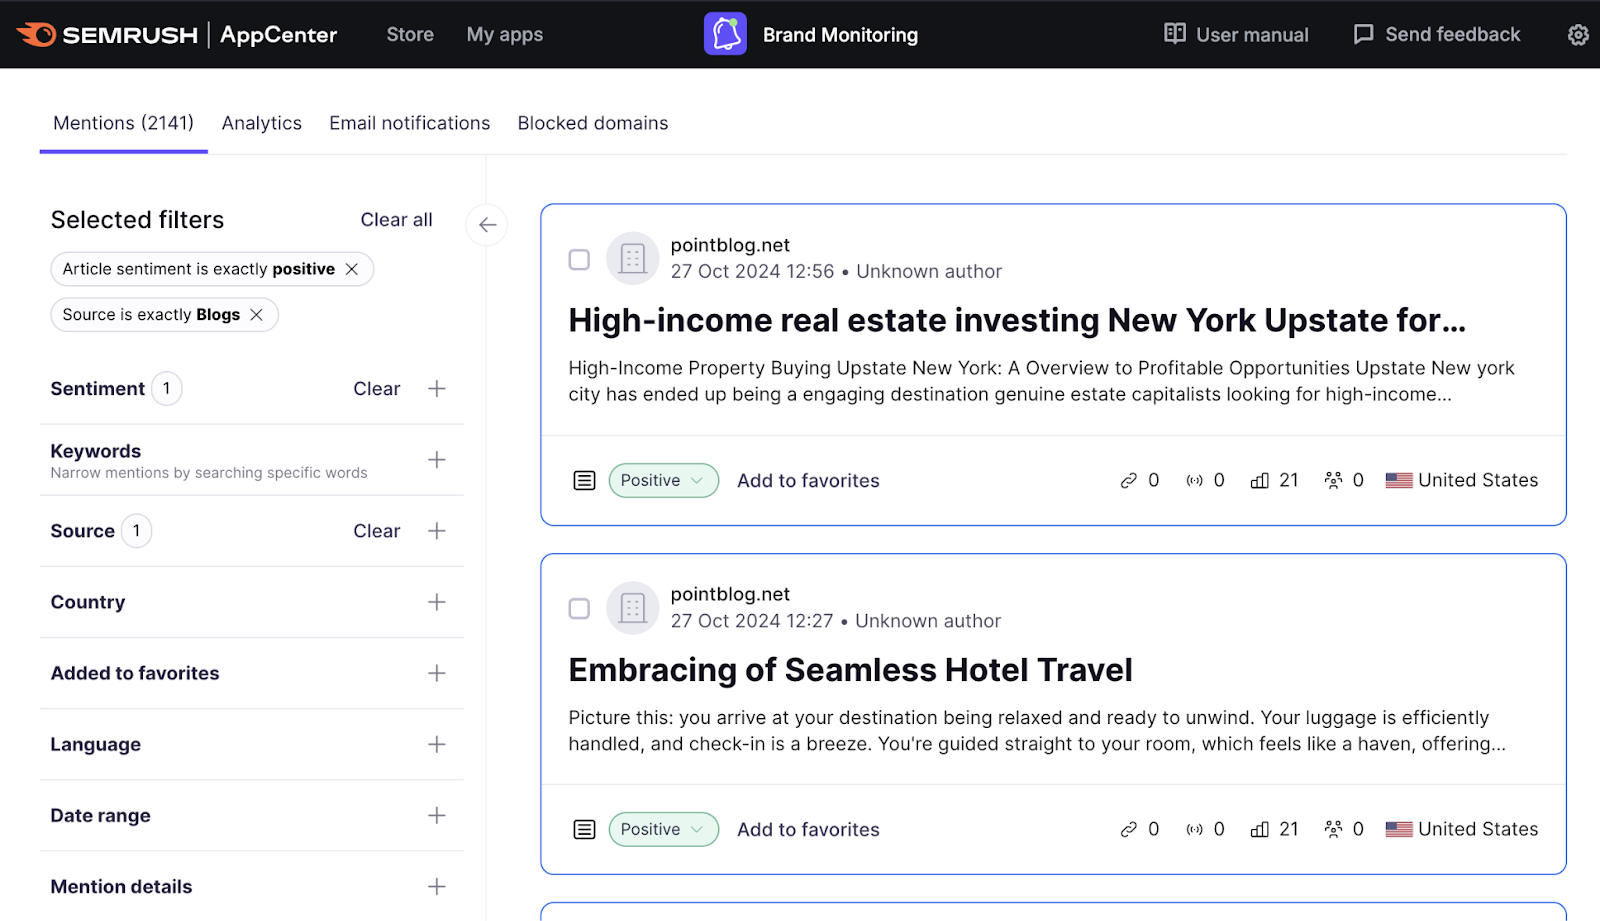Expand the Date range filter
Screen dimensions: 1600x921
(437, 815)
